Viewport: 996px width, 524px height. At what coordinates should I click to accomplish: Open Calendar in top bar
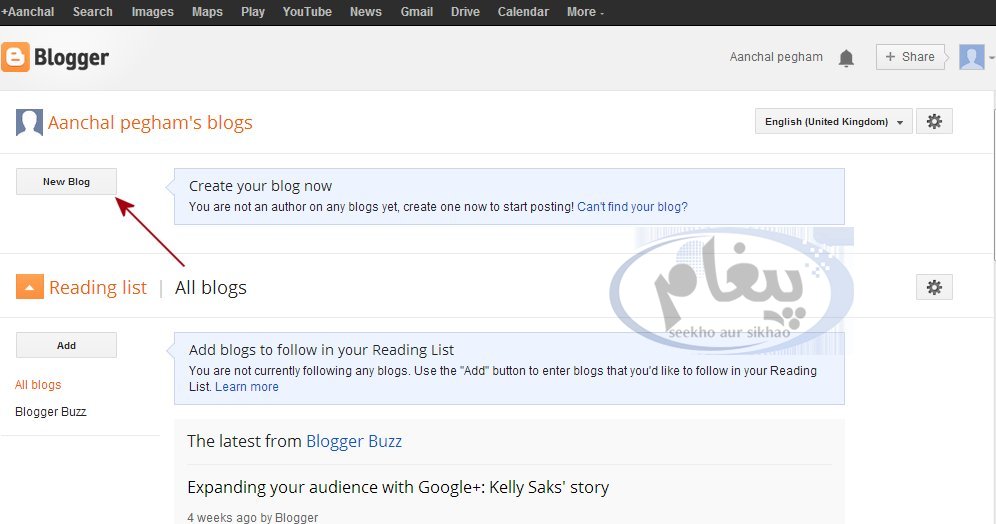point(523,11)
